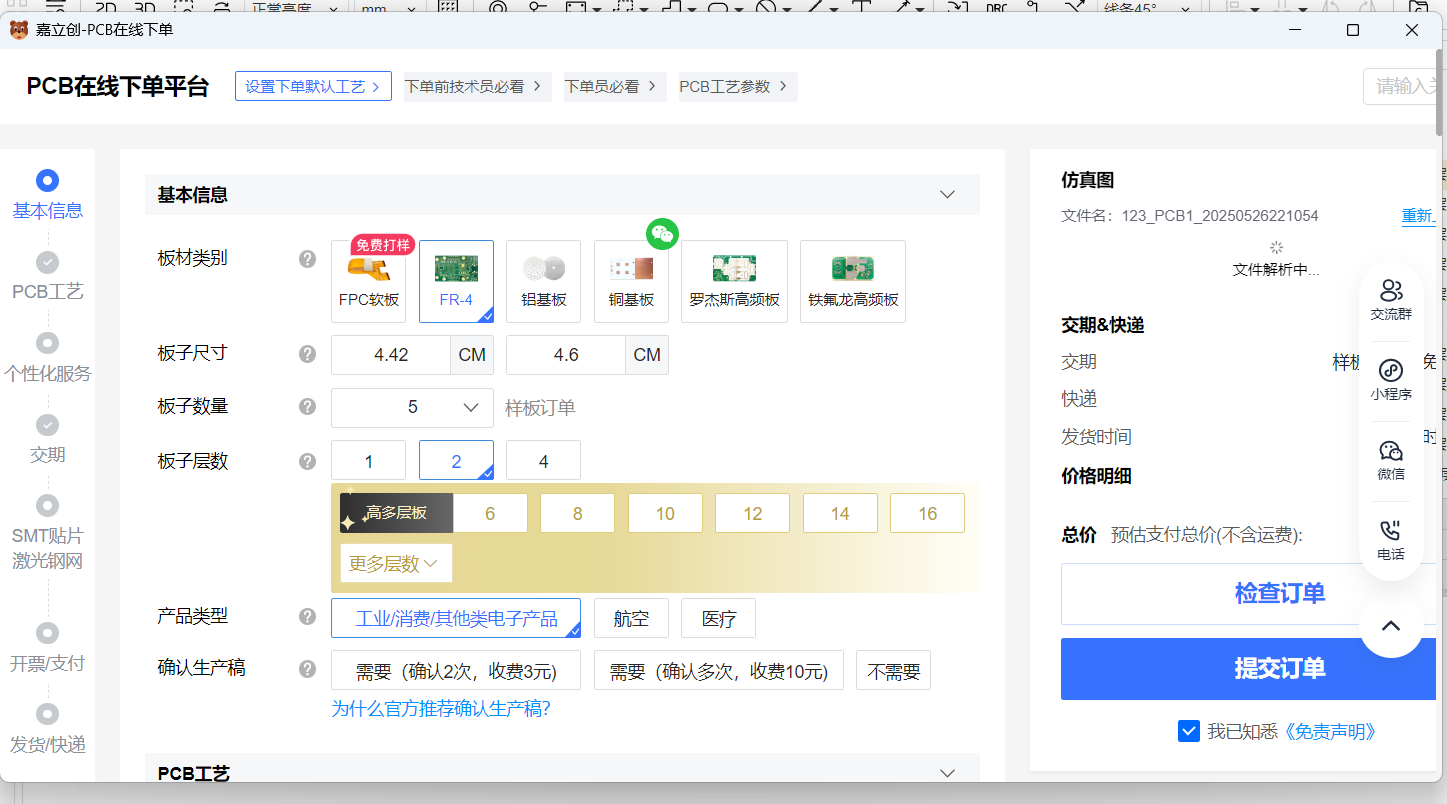Select the 个性化服务 step circle icon

pyautogui.click(x=47, y=343)
